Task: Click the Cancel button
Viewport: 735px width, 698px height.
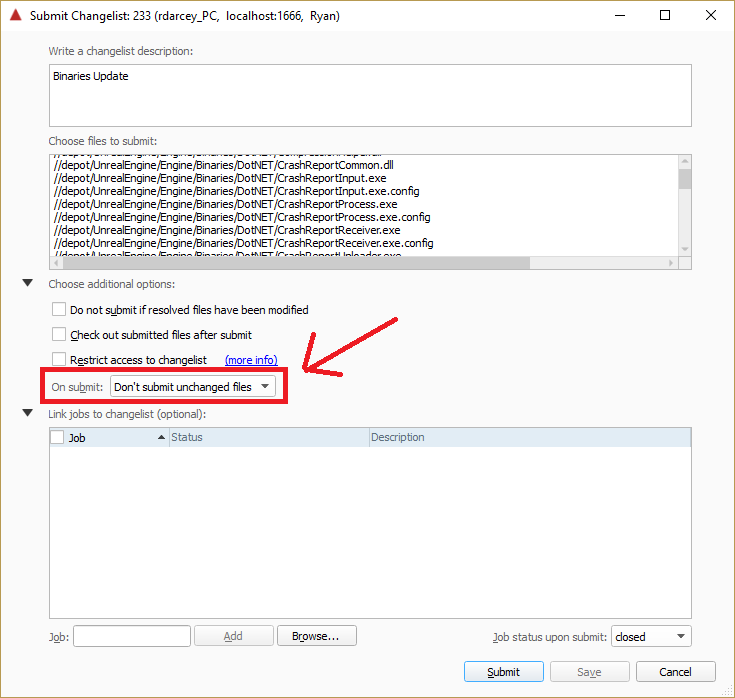Action: 675,672
